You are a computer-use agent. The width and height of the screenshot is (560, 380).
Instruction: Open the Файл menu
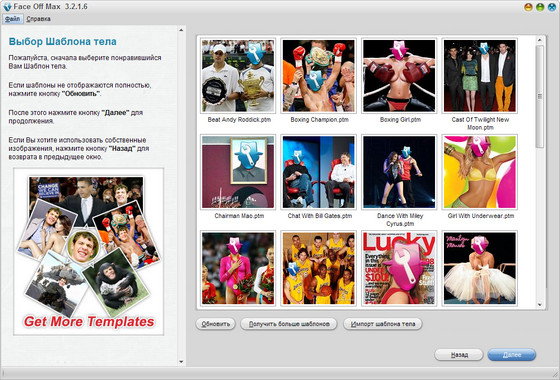point(13,19)
